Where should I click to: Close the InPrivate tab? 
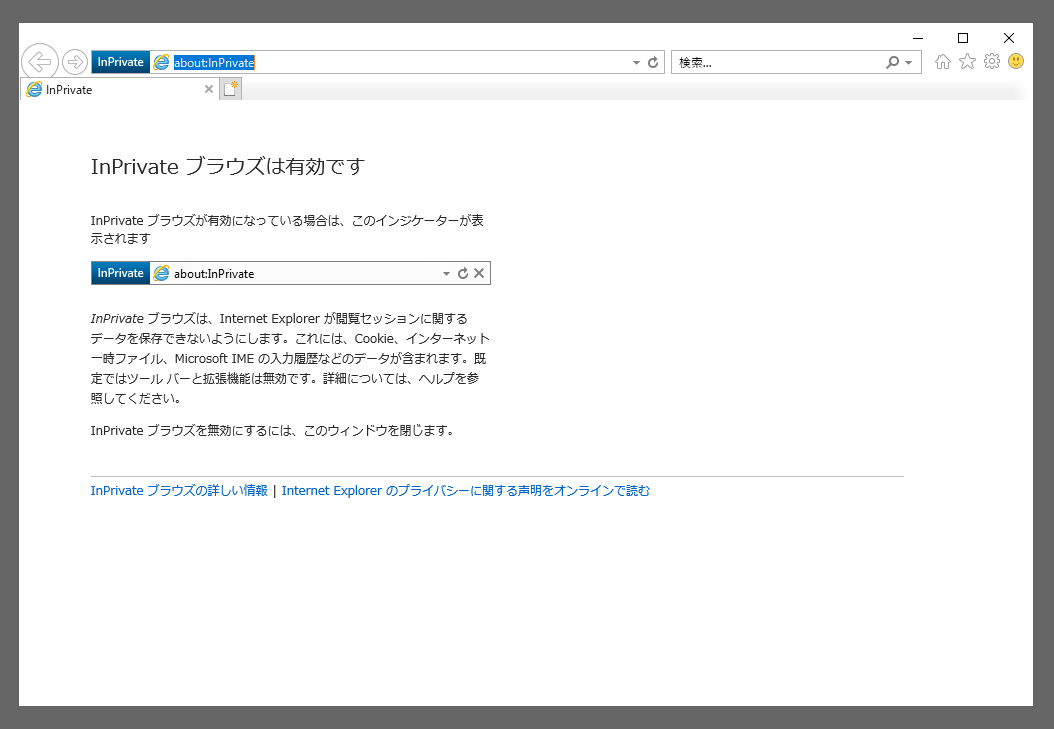[x=209, y=89]
